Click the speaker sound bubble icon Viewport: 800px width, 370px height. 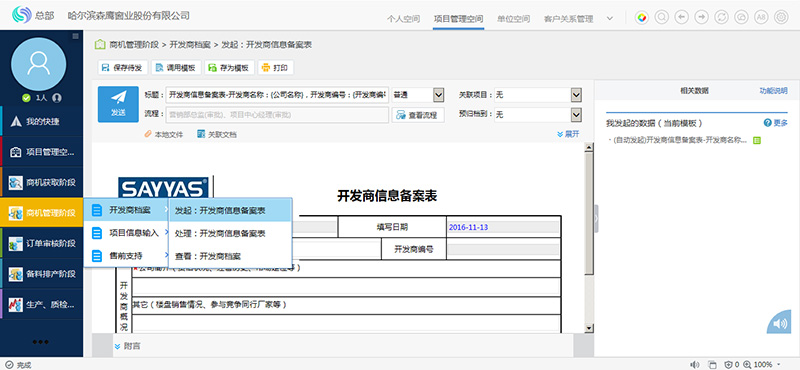779,323
